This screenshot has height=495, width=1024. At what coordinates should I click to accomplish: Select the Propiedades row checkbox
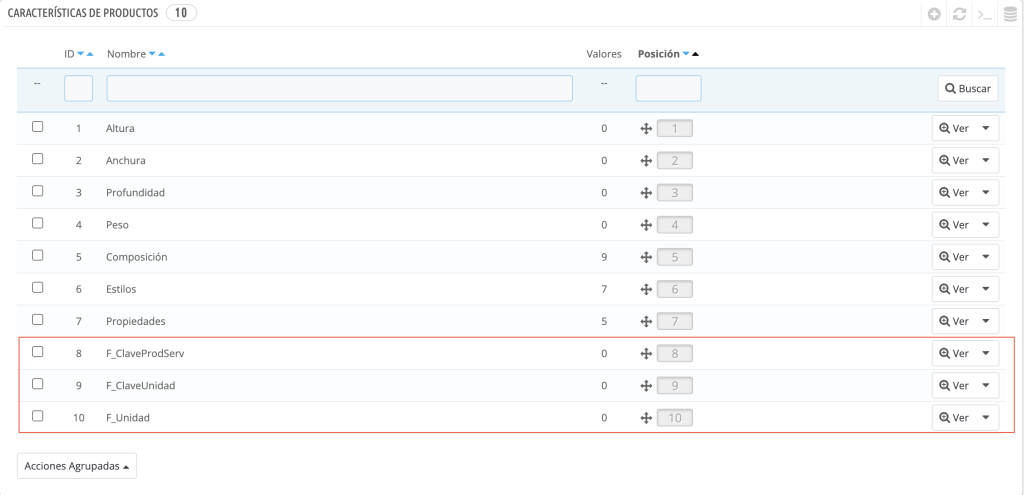click(37, 319)
